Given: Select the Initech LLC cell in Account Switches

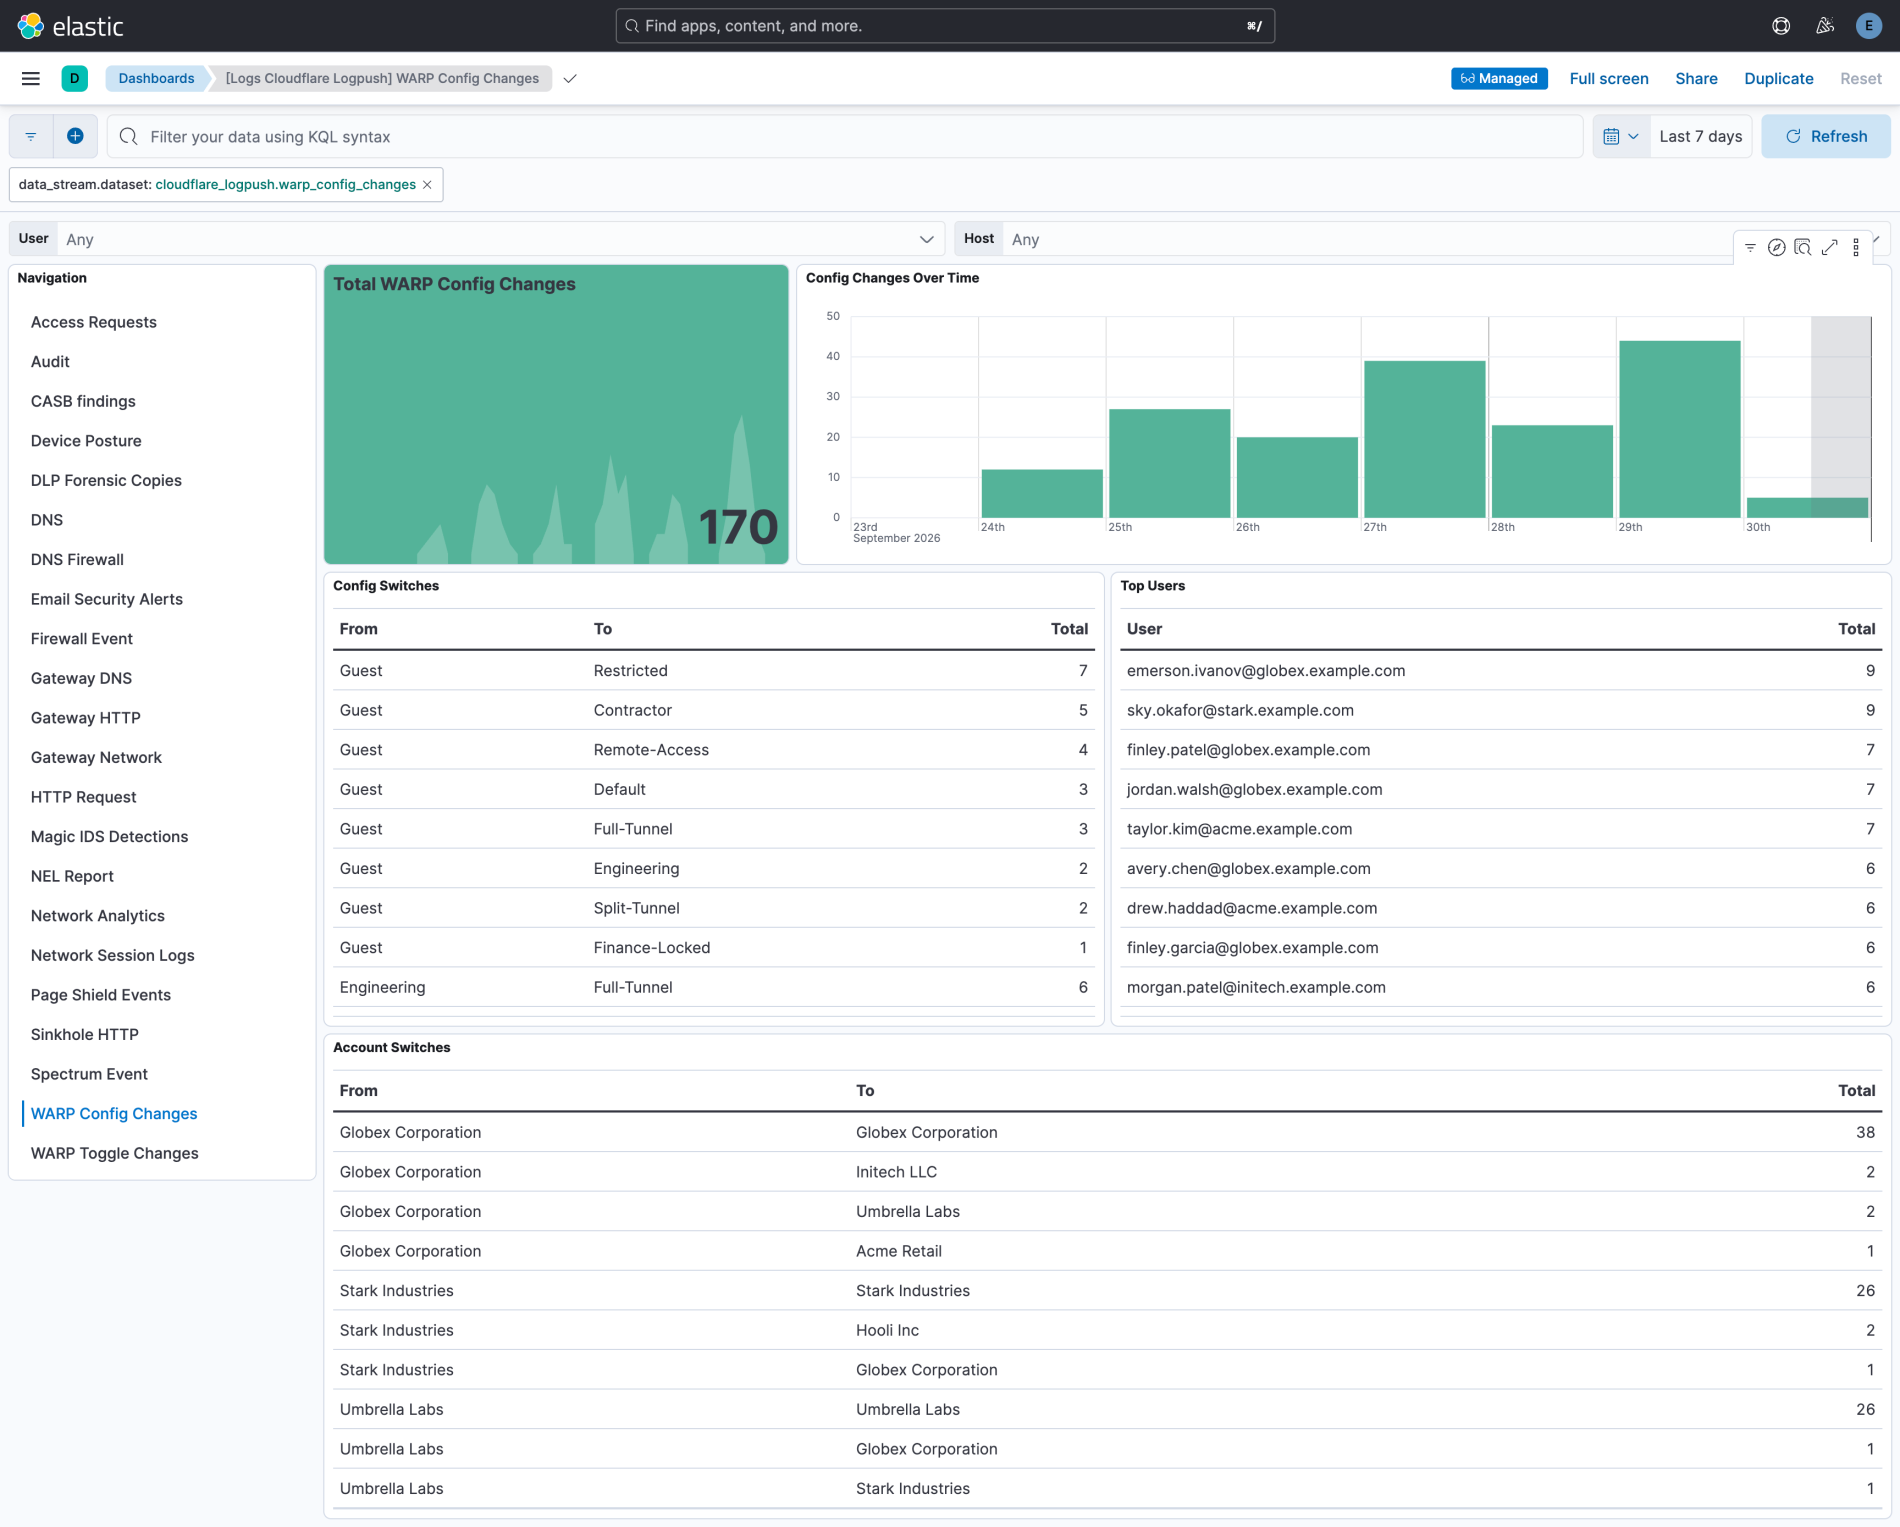Looking at the screenshot, I should point(896,1171).
